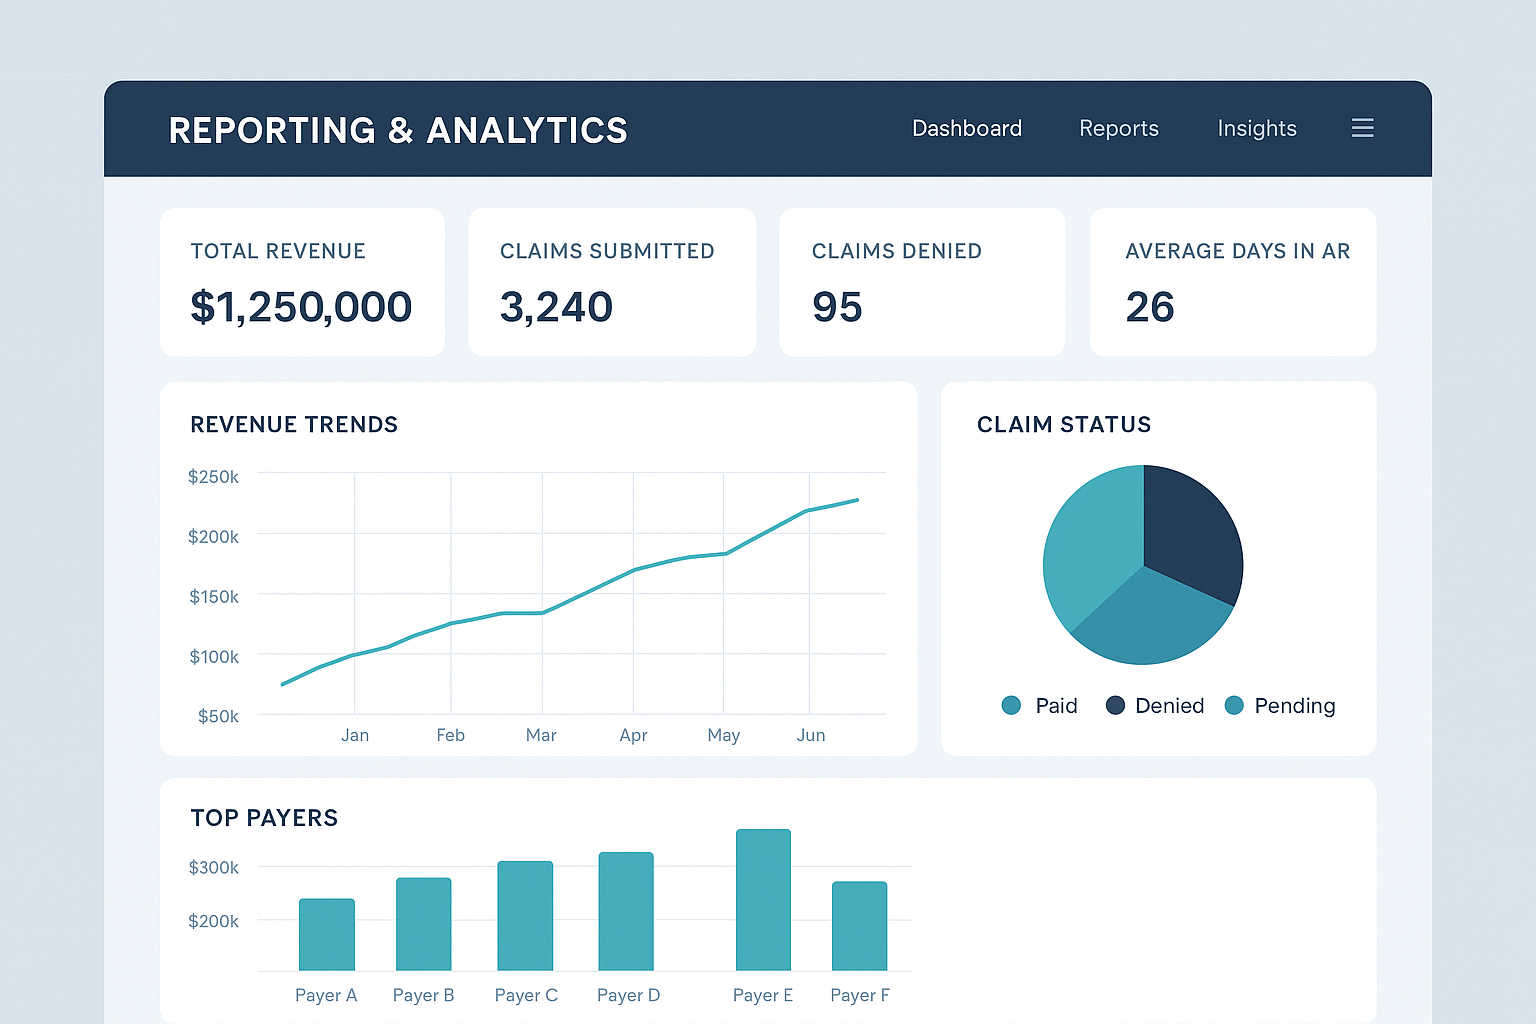1536x1024 pixels.
Task: Click the Top Payers panel title
Action: pyautogui.click(x=264, y=817)
